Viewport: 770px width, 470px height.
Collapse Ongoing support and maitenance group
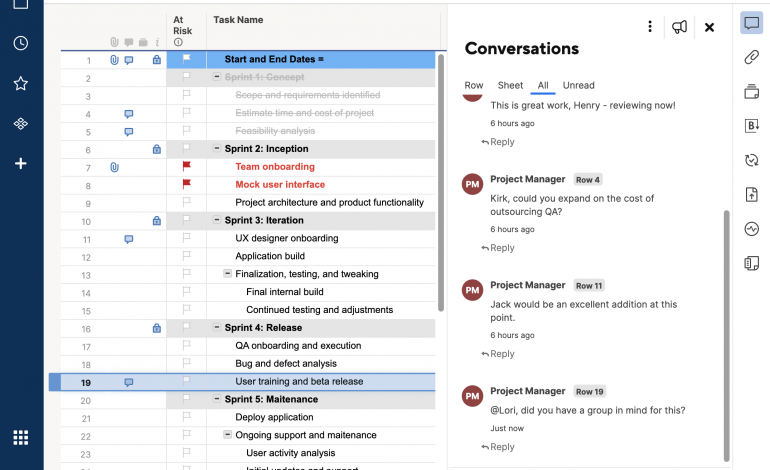(x=227, y=434)
